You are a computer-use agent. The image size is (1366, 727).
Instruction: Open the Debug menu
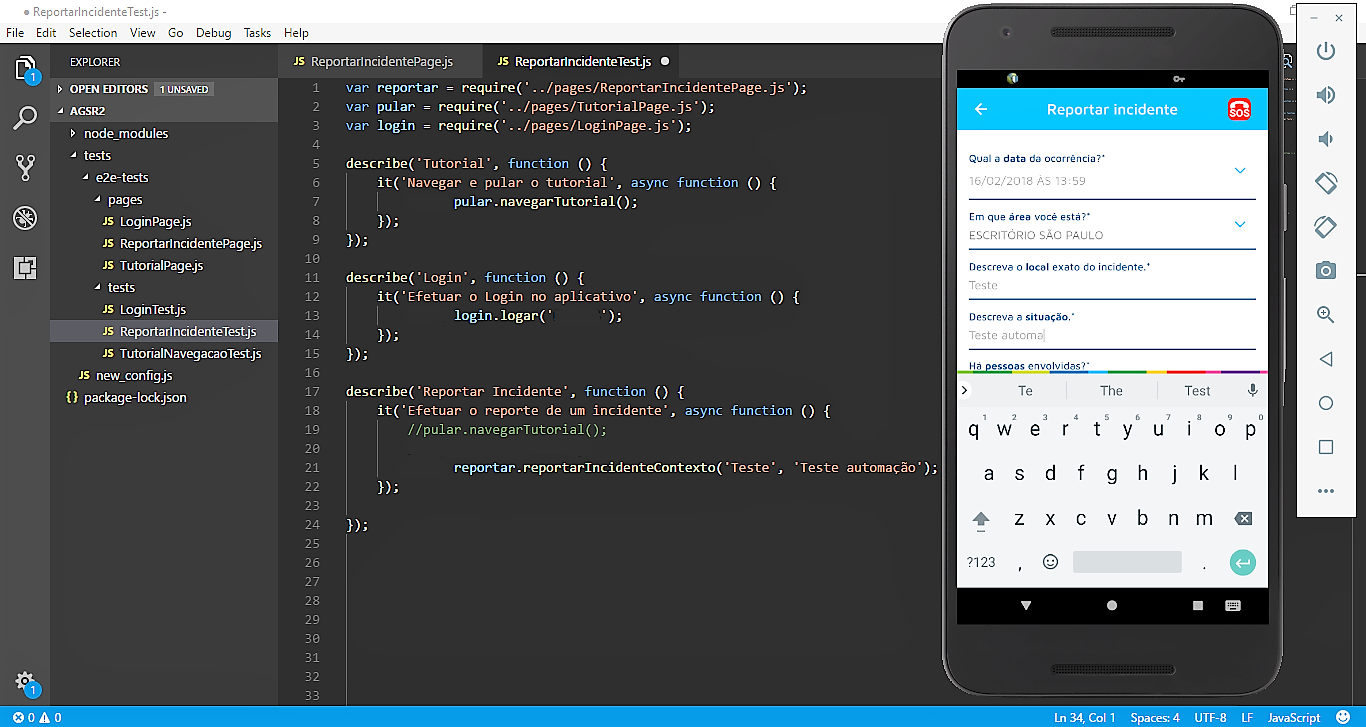click(213, 33)
